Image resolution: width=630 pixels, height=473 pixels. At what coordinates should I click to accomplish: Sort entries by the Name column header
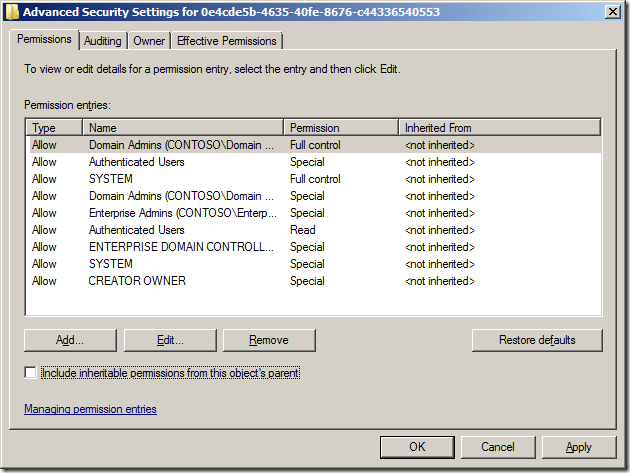pos(184,128)
